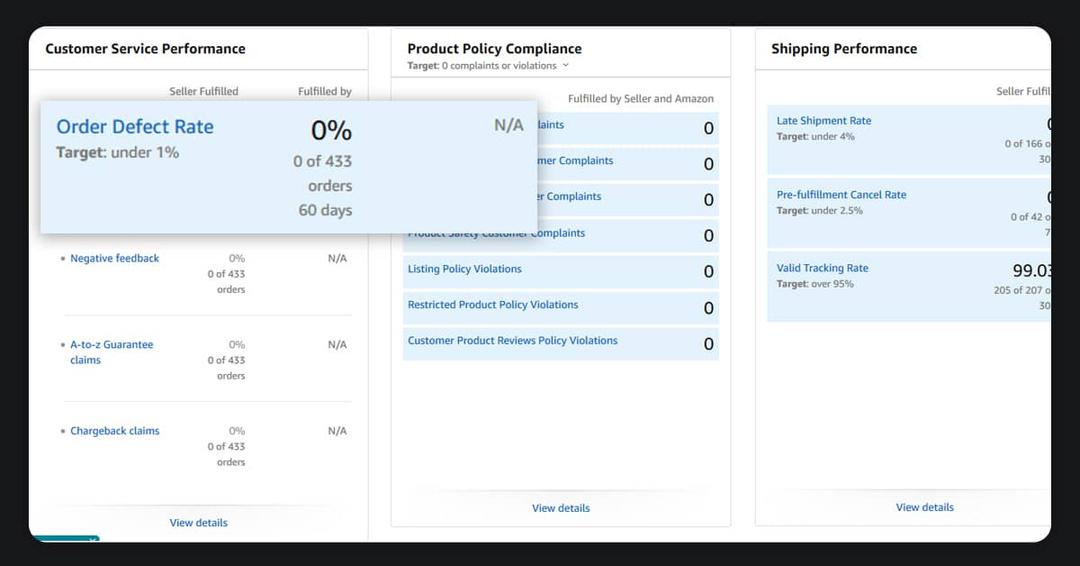Open the Valid Tracking Rate metric
Viewport: 1080px width, 566px height.
822,268
